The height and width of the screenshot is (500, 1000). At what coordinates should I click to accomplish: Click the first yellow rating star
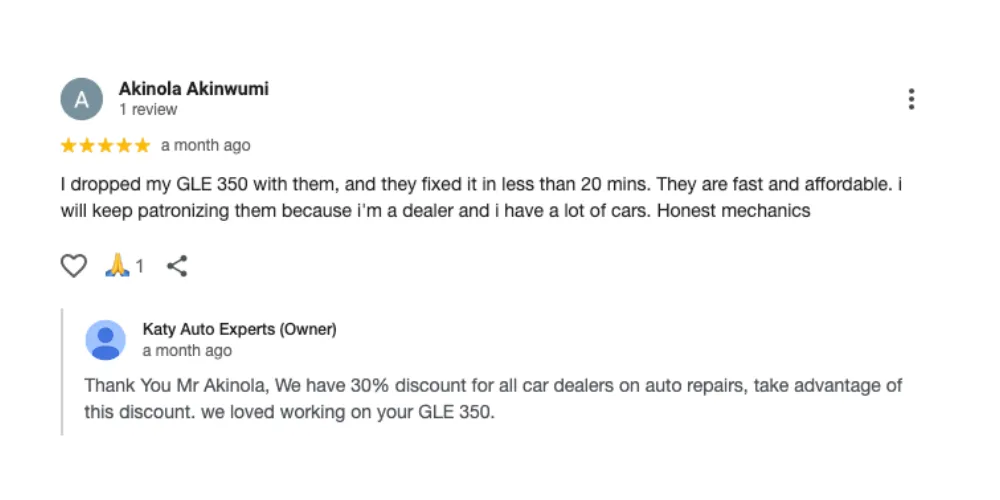(69, 146)
